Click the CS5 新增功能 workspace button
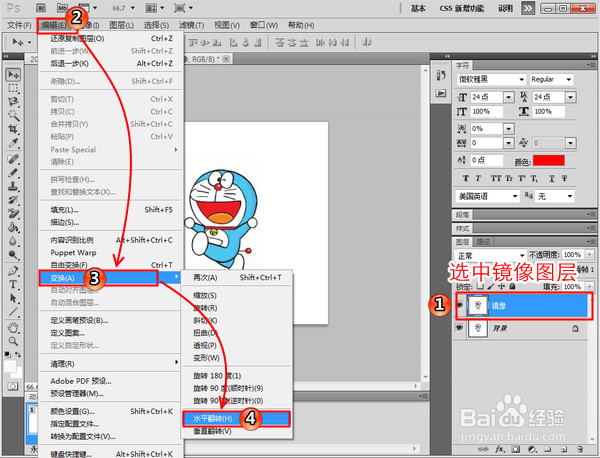This screenshot has height=458, width=600. point(461,8)
